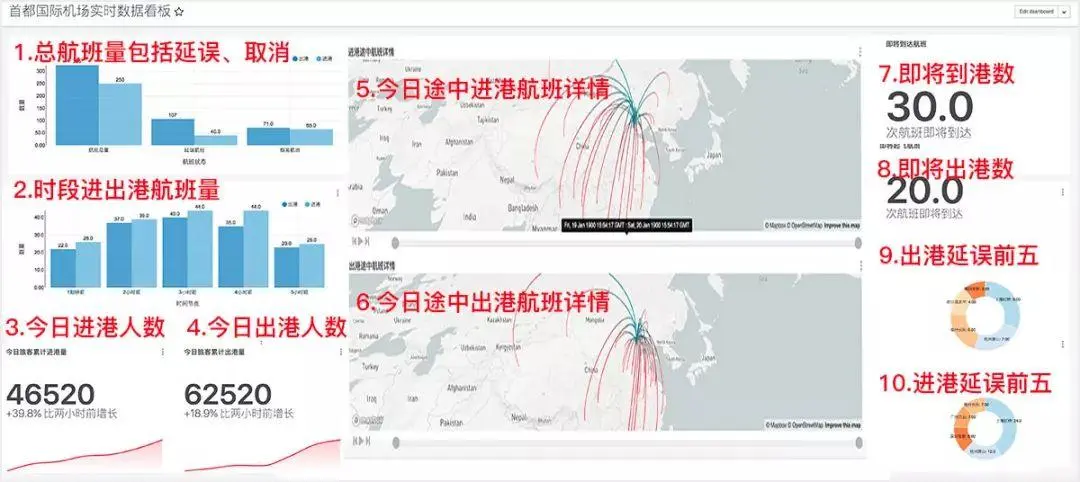Open options menu for 进港途中航班详情 map panel
This screenshot has height=482, width=1080.
[860, 52]
